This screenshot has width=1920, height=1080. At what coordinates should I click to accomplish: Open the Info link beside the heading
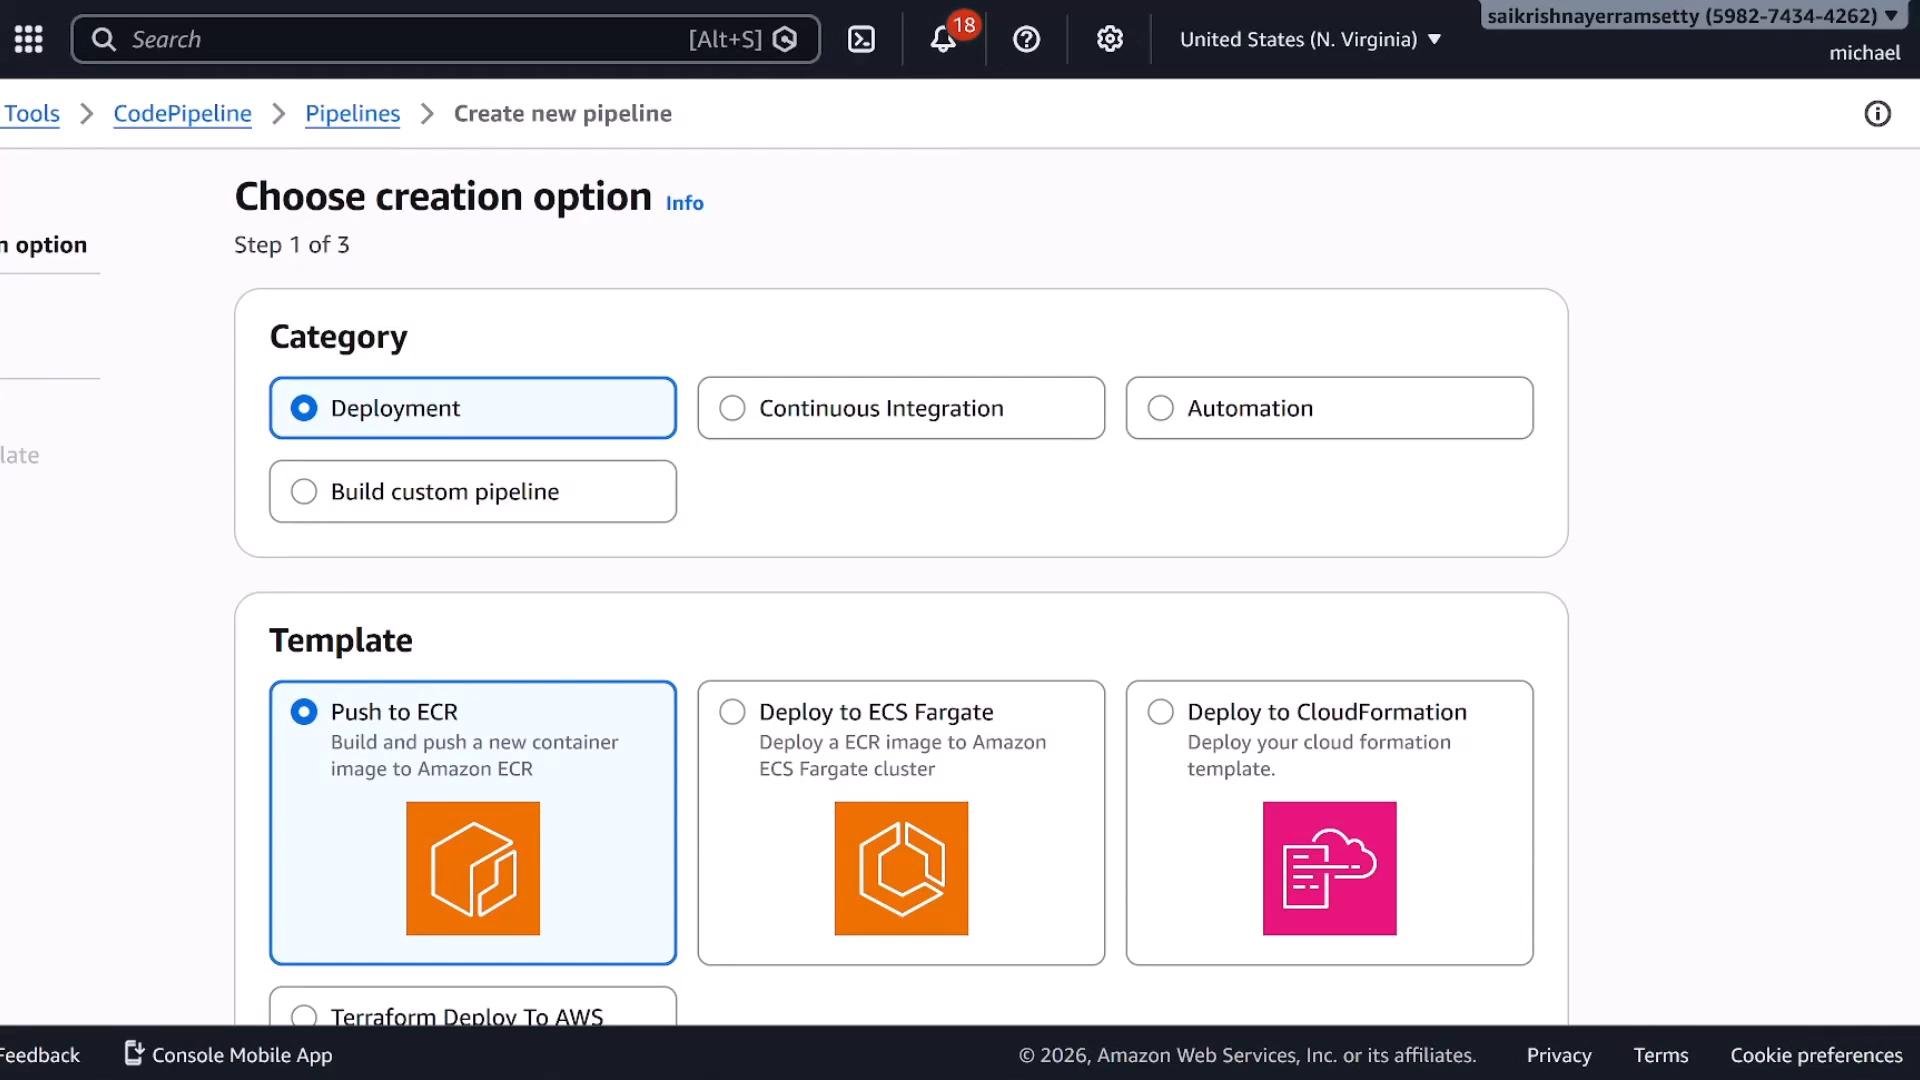684,203
